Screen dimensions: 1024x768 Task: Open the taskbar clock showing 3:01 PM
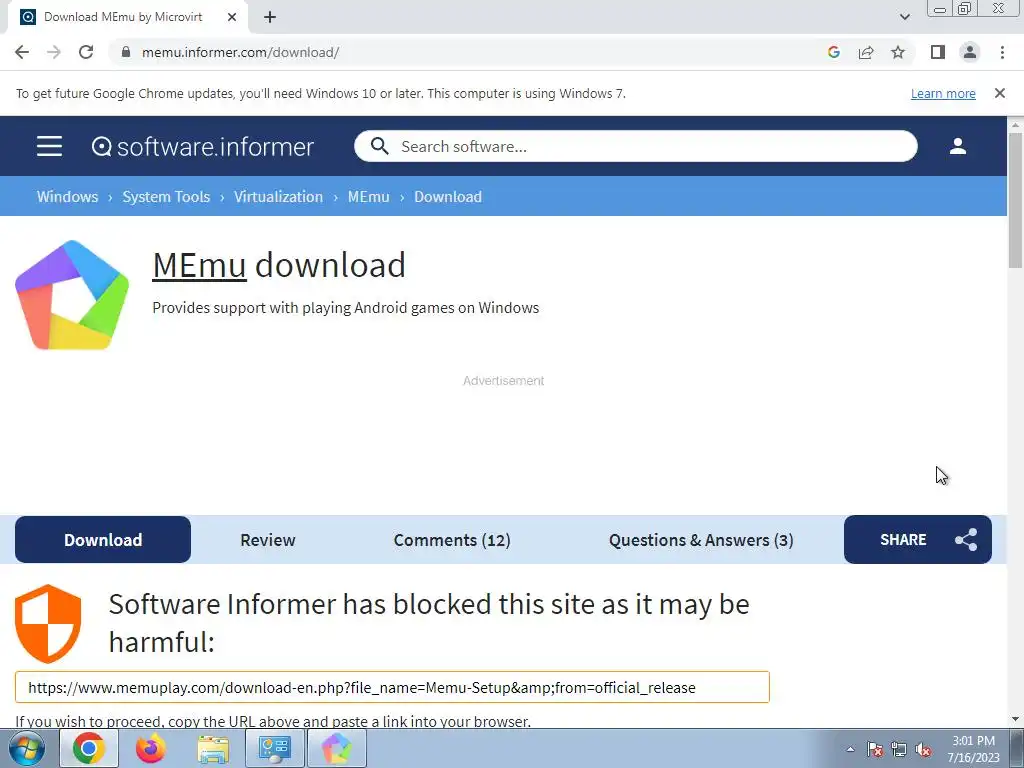(973, 749)
